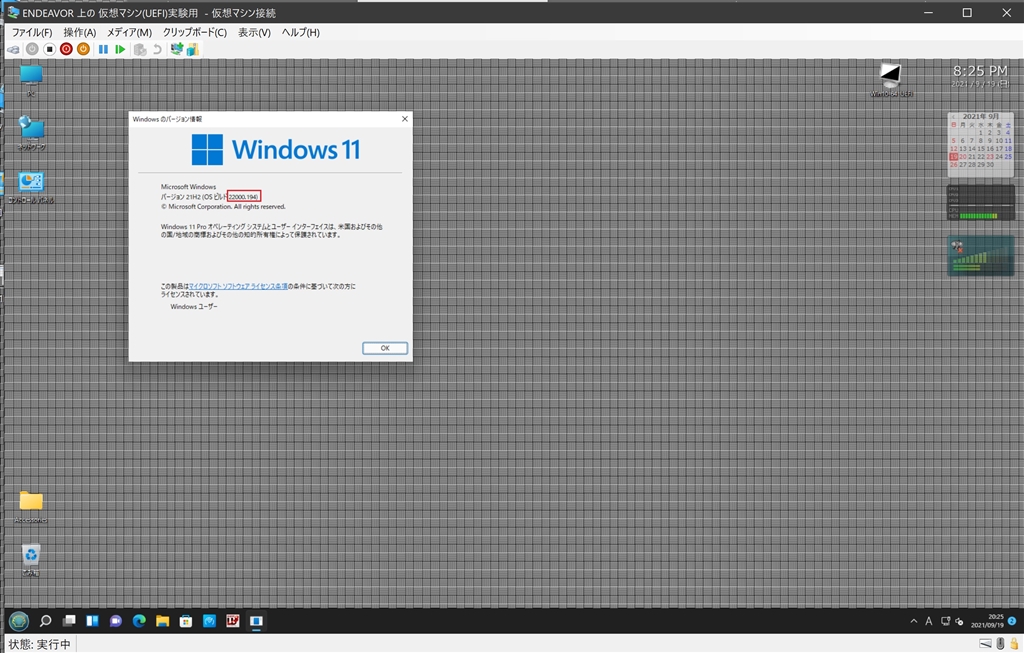The image size is (1024, 653).
Task: Click the keyboard status icon in status bar
Action: point(985,644)
